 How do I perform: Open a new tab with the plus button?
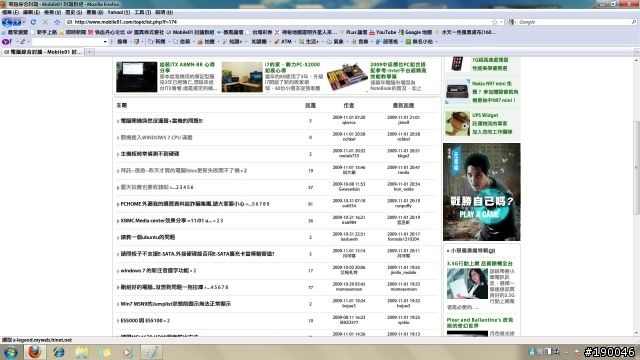[x=89, y=52]
